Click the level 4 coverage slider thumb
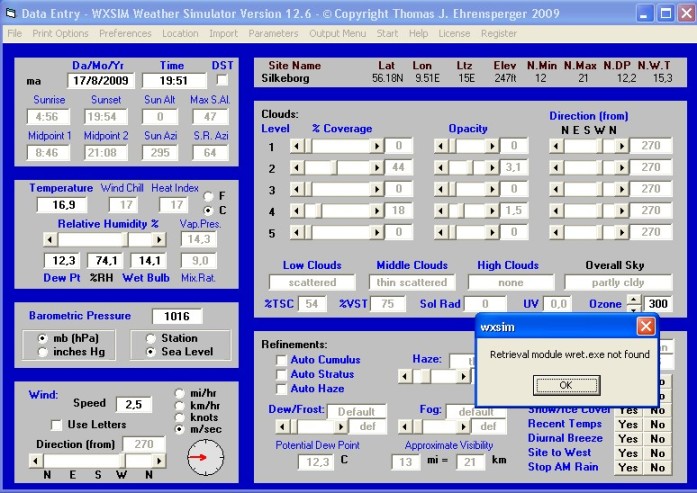Screen dimensions: 697x493 pos(318,211)
